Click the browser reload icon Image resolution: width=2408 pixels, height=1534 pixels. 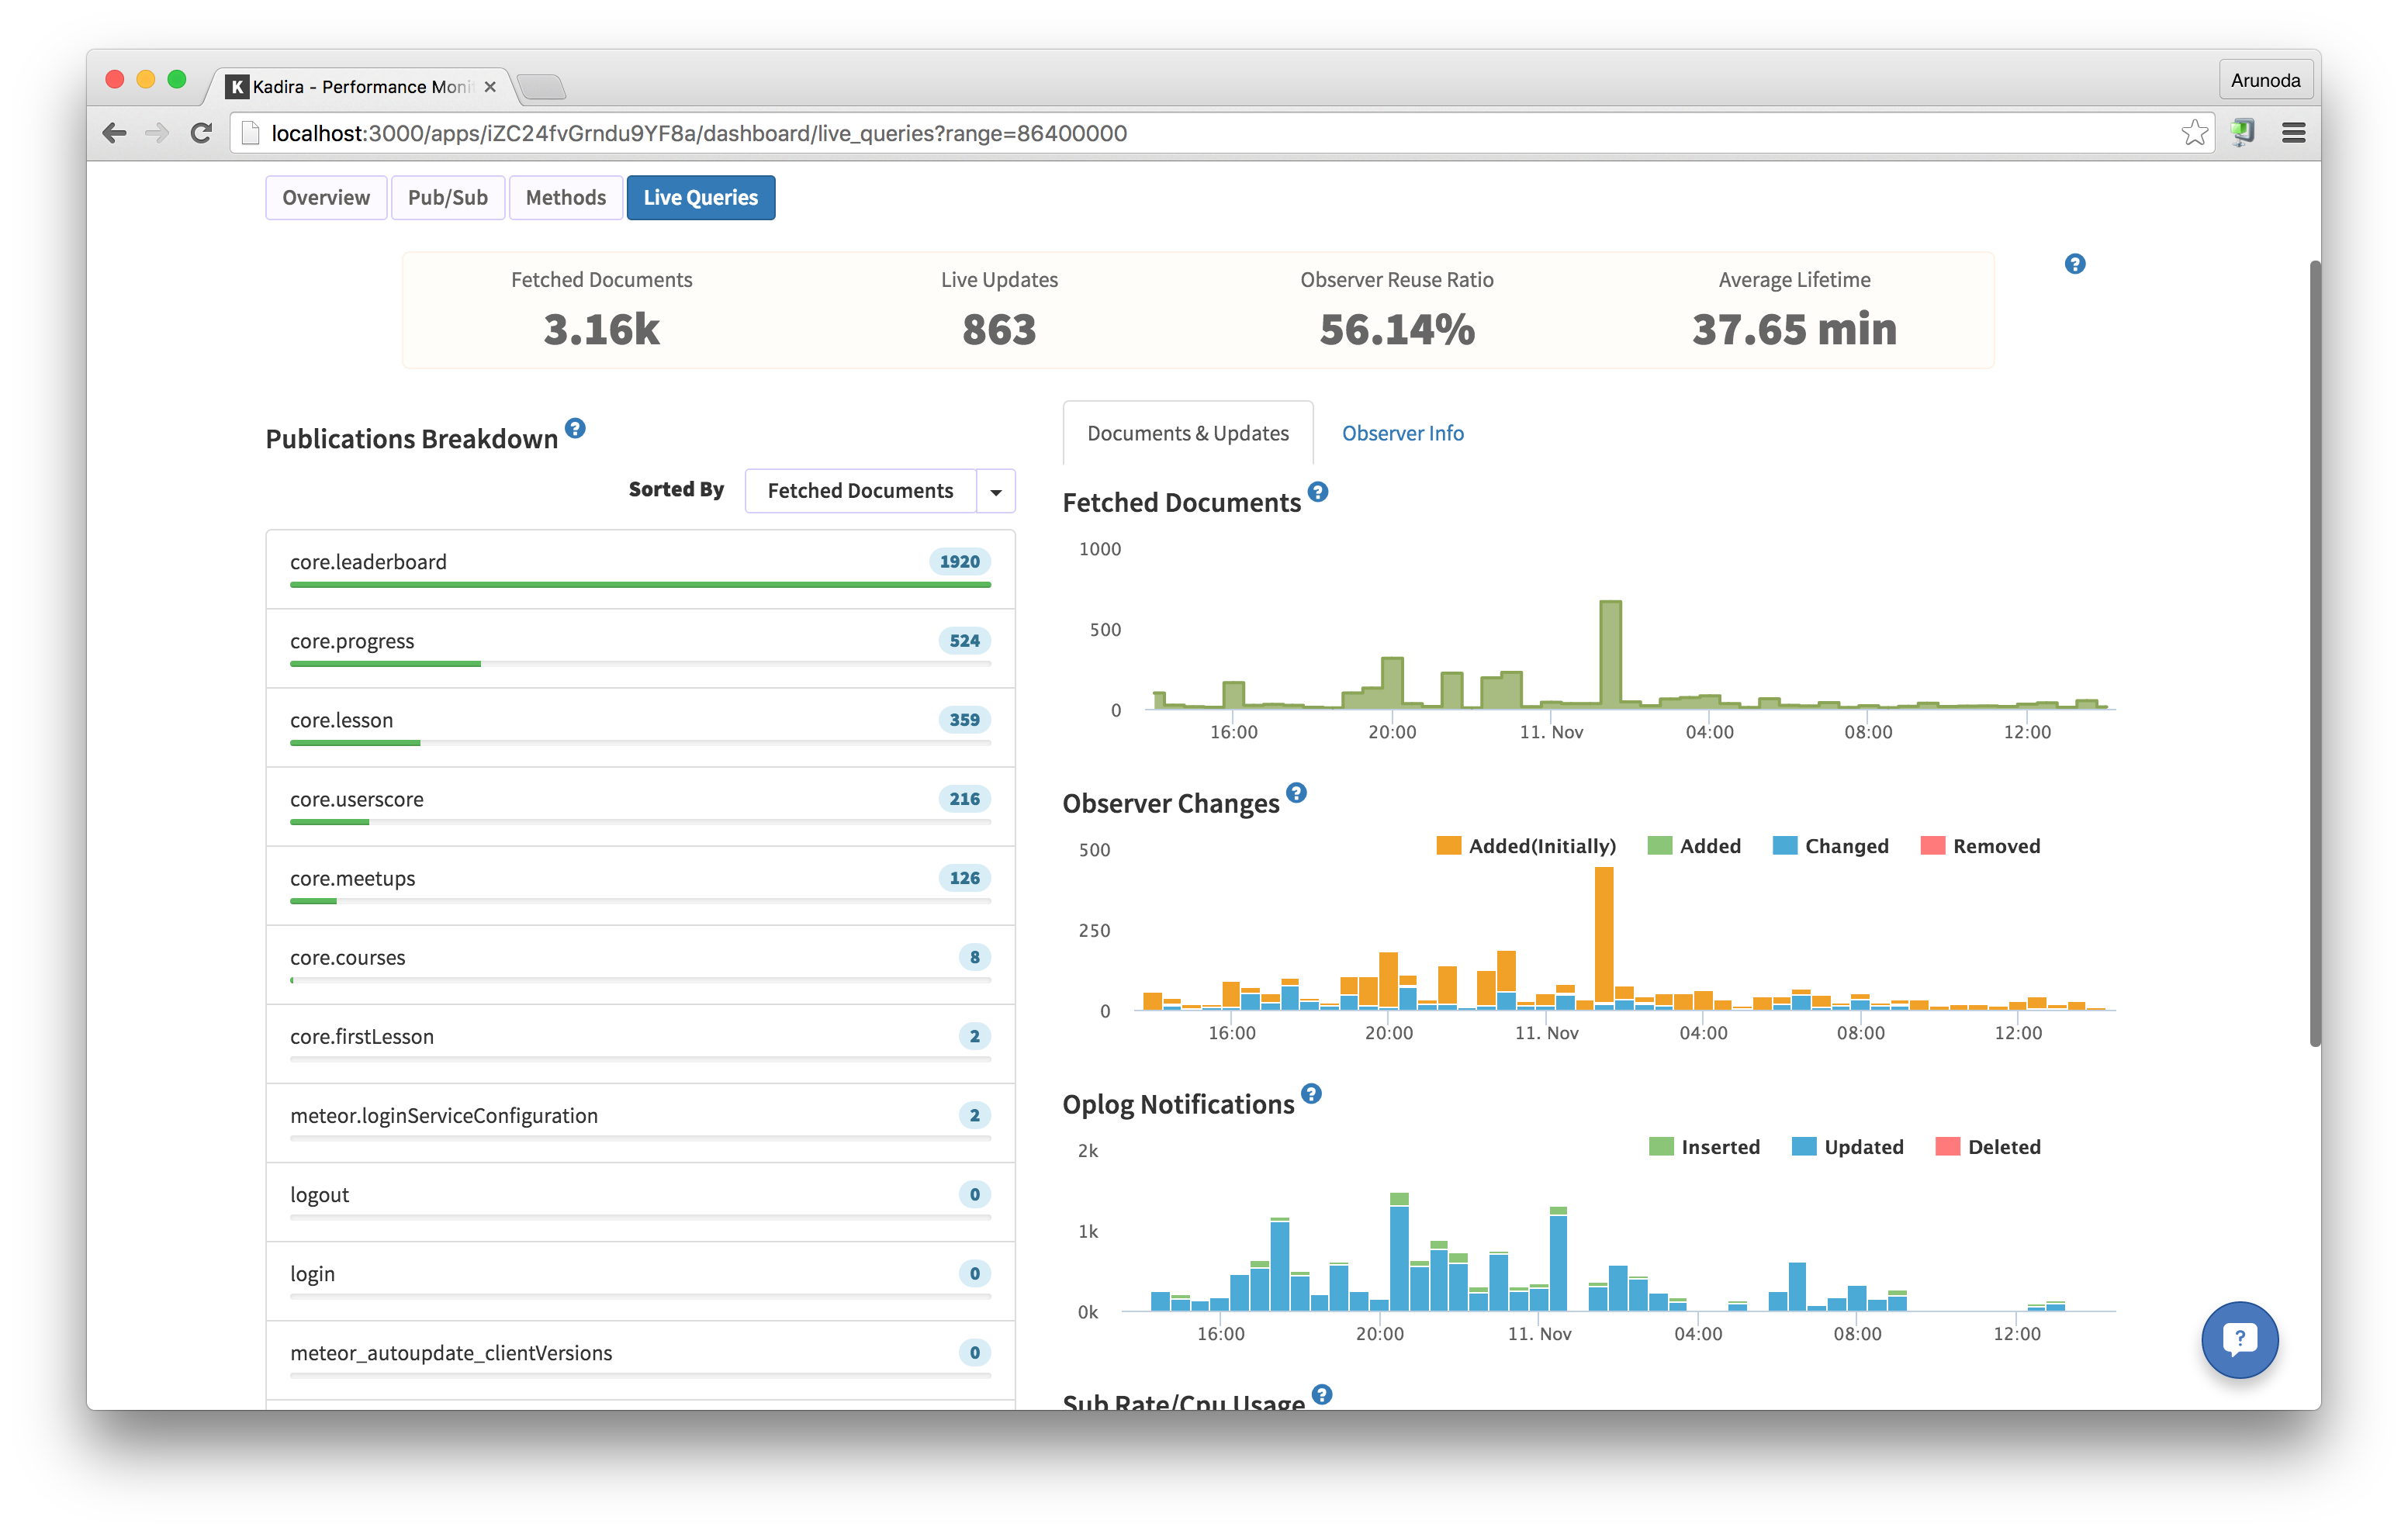pos(201,132)
